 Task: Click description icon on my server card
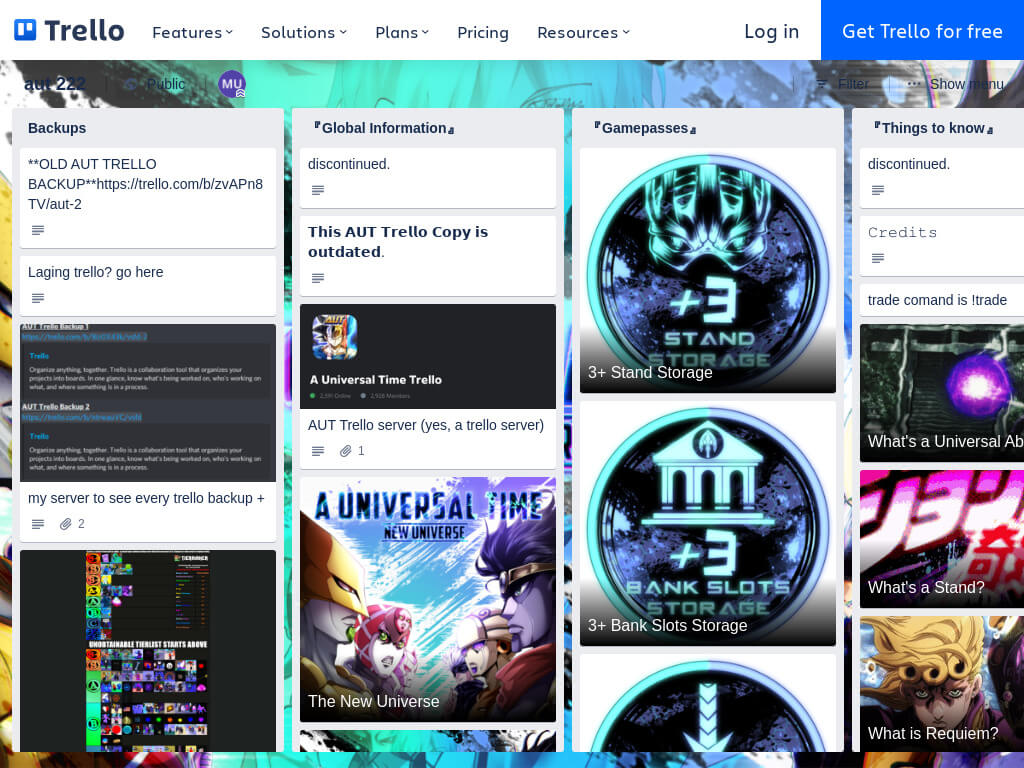coord(38,524)
